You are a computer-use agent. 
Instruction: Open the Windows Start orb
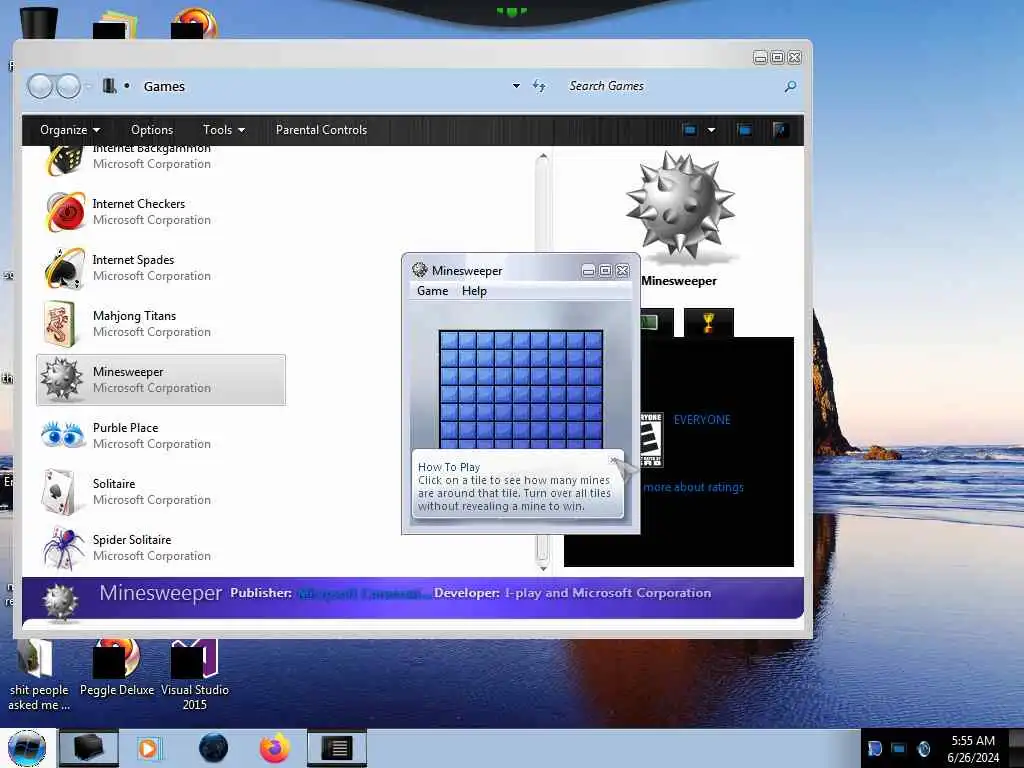coord(27,748)
